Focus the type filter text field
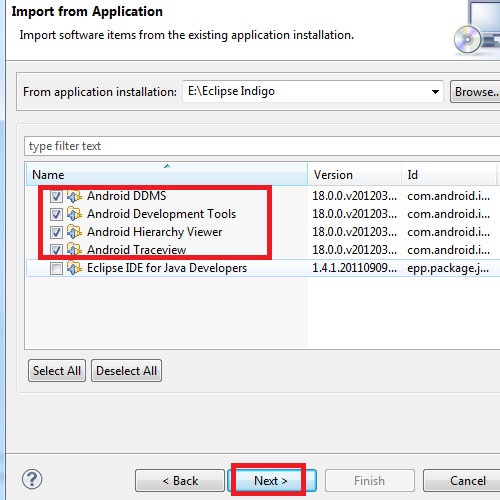The height and width of the screenshot is (500, 500). (262, 146)
